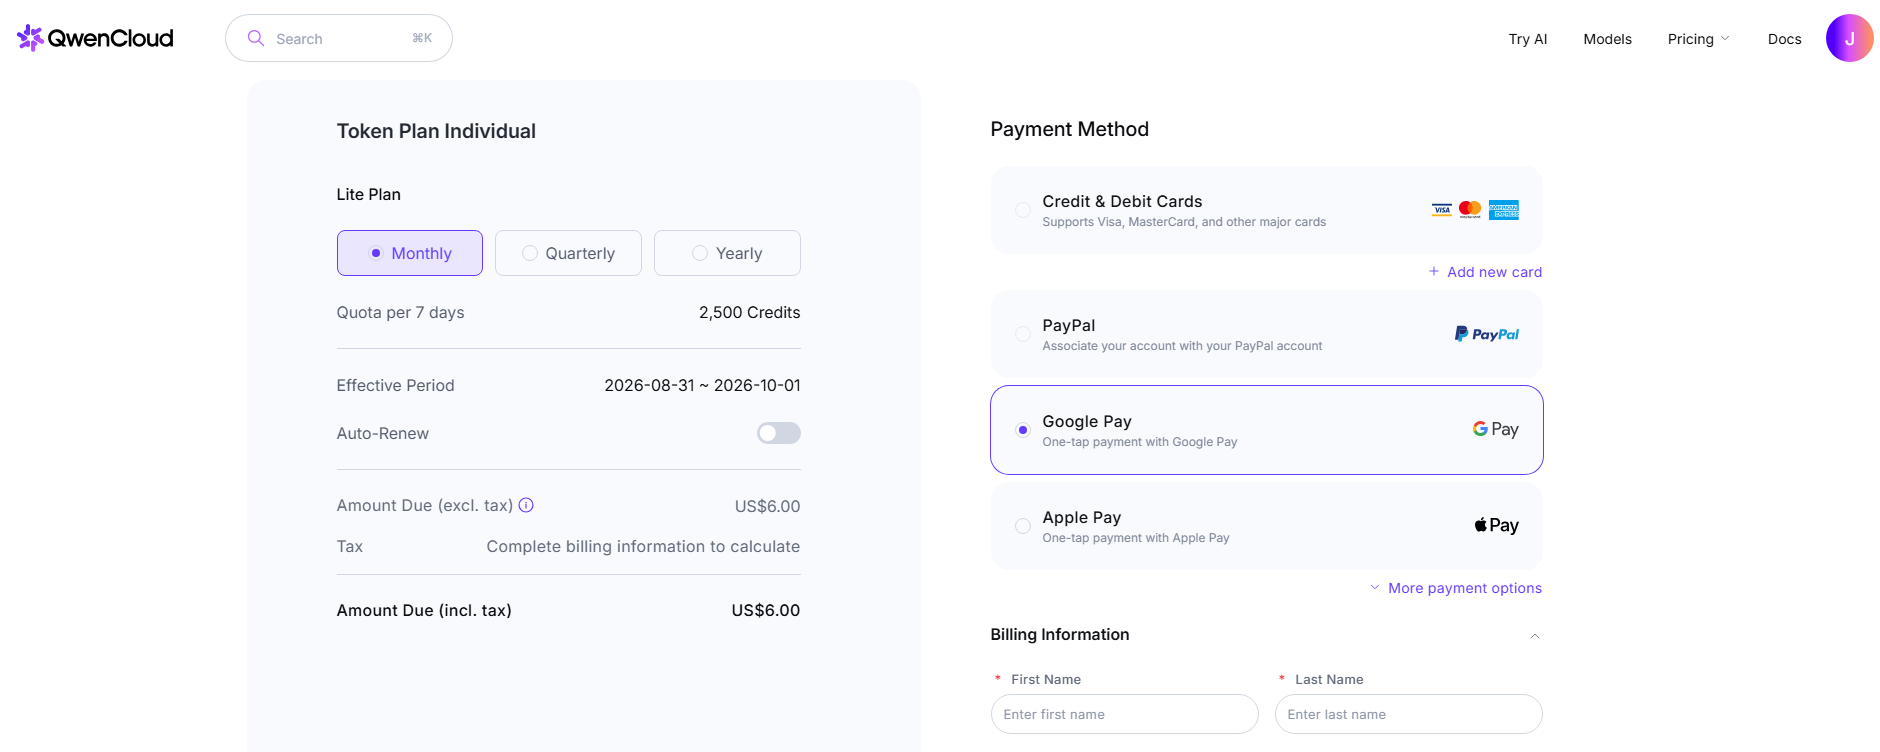This screenshot has width=1880, height=752.
Task: Choose Credit & Debit Cards radio button
Action: pyautogui.click(x=1023, y=210)
